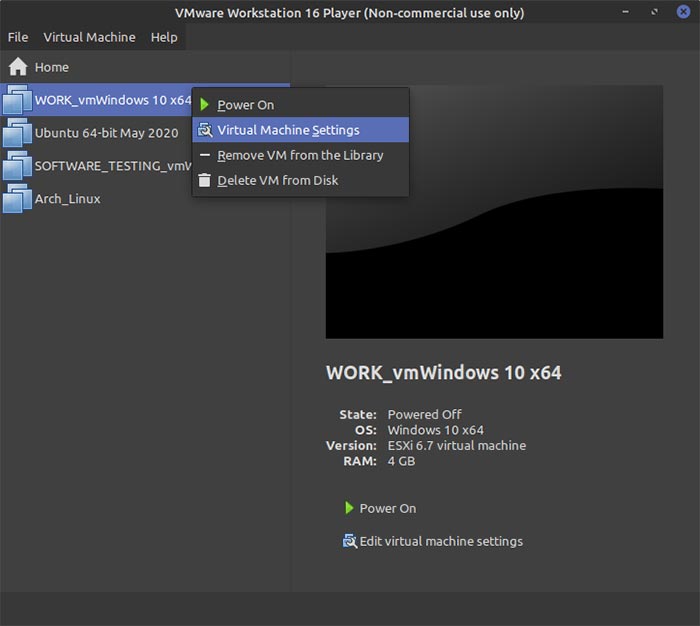Click trash can icon beside Delete VM from Disk
The image size is (700, 626).
pos(204,180)
